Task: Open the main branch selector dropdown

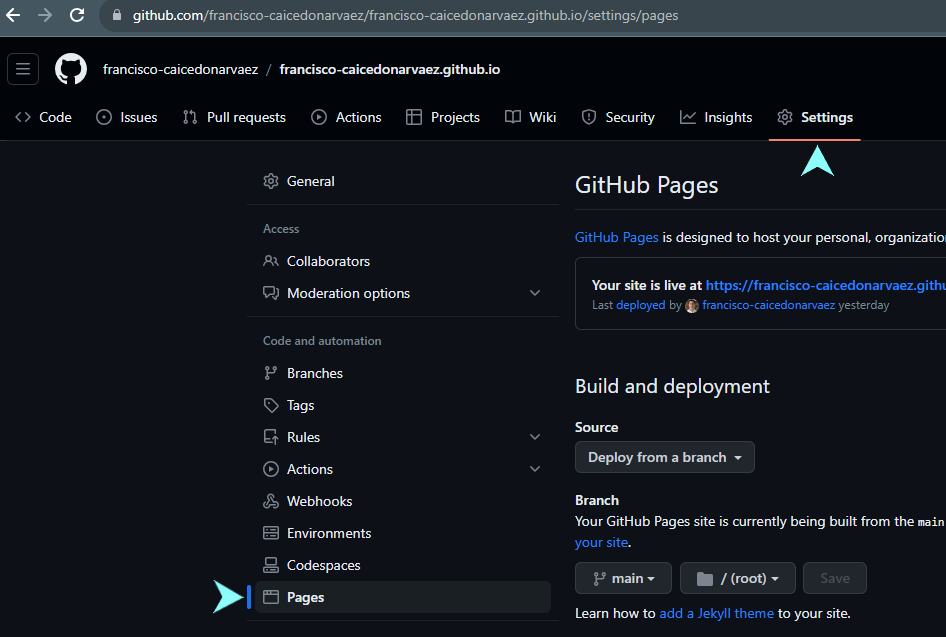Action: pyautogui.click(x=623, y=578)
